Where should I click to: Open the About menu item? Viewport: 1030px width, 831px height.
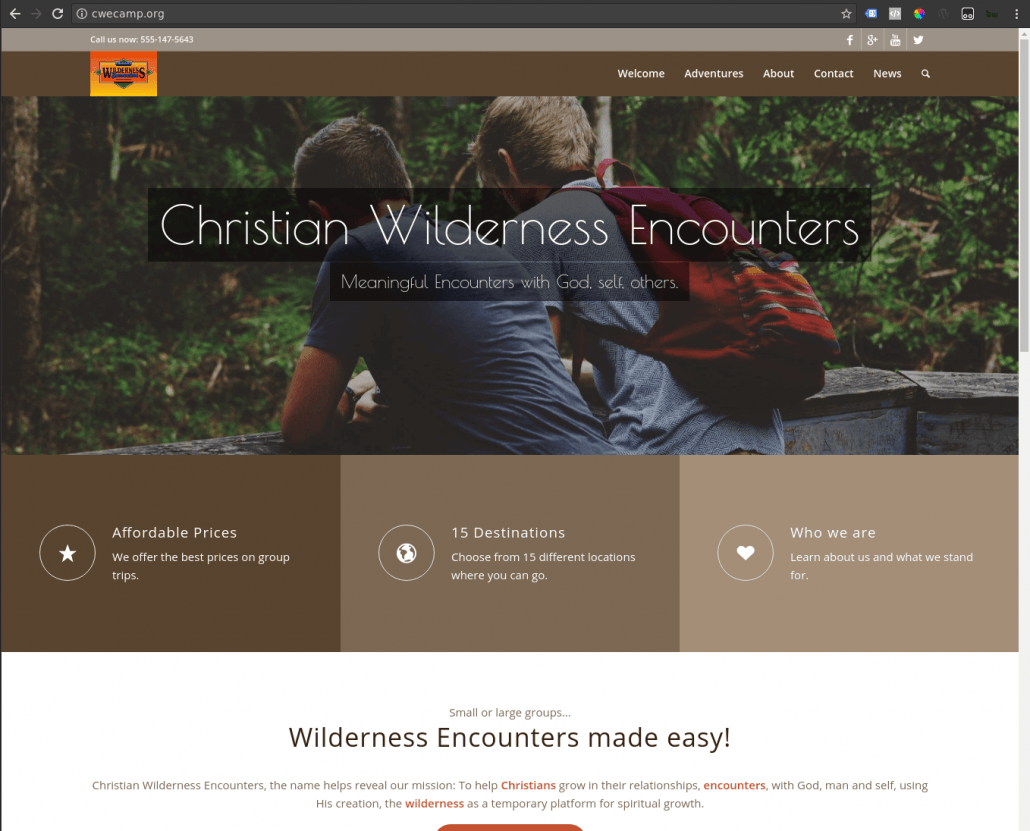[x=778, y=74]
